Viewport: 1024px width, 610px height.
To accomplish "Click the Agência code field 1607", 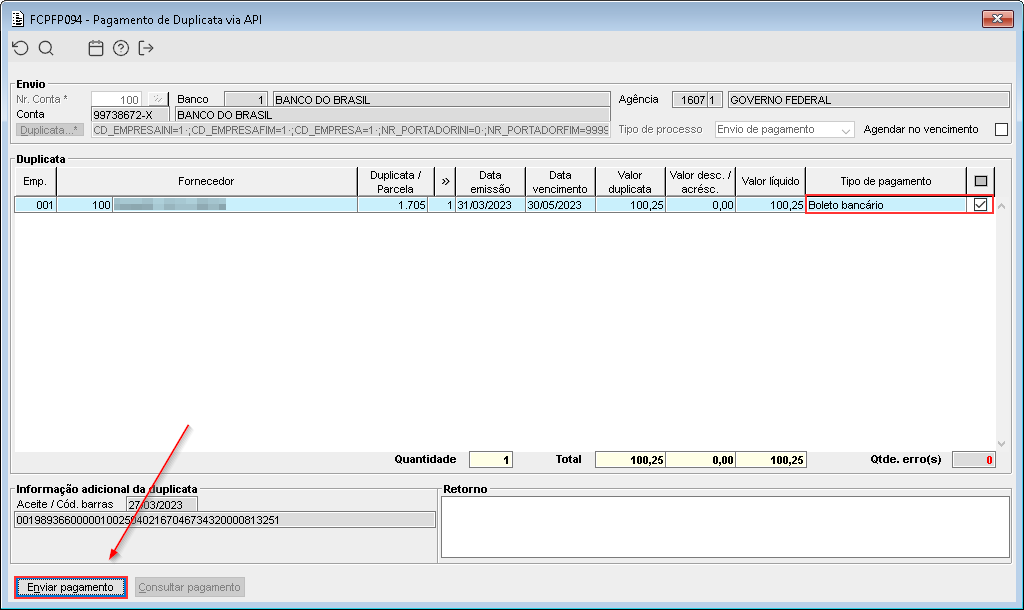I will [x=689, y=100].
